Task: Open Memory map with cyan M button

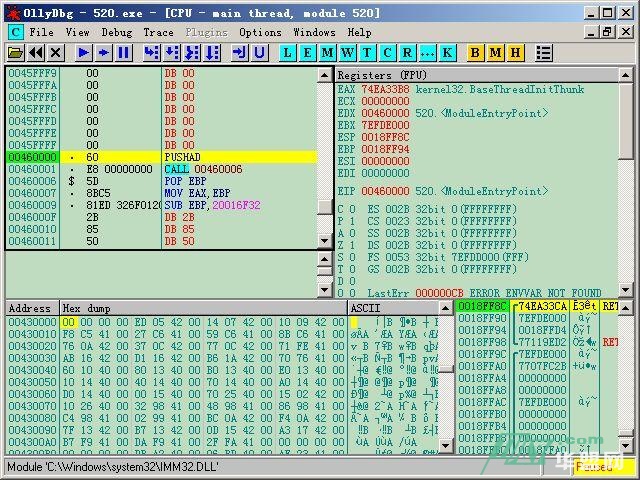Action: click(x=327, y=52)
